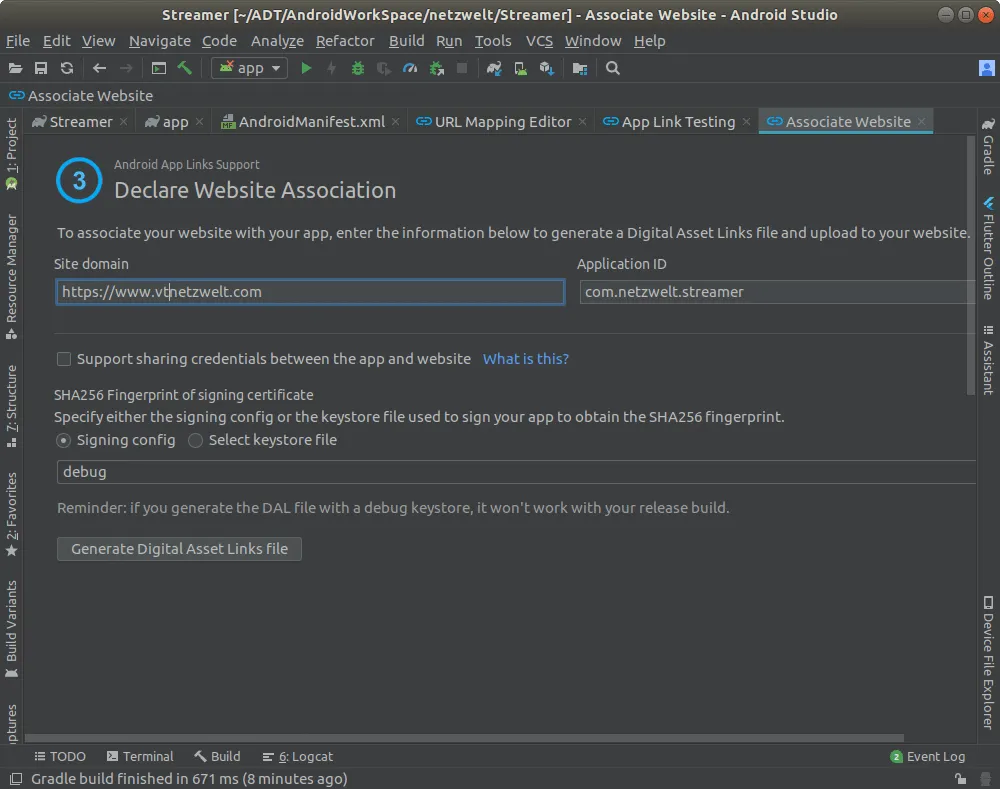Debug the app using the bug icon
This screenshot has height=789, width=1000.
[x=357, y=68]
